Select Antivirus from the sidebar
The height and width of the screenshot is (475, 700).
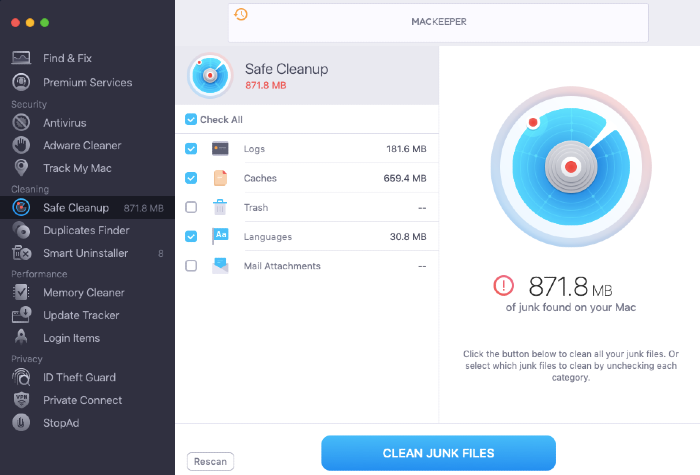65,123
